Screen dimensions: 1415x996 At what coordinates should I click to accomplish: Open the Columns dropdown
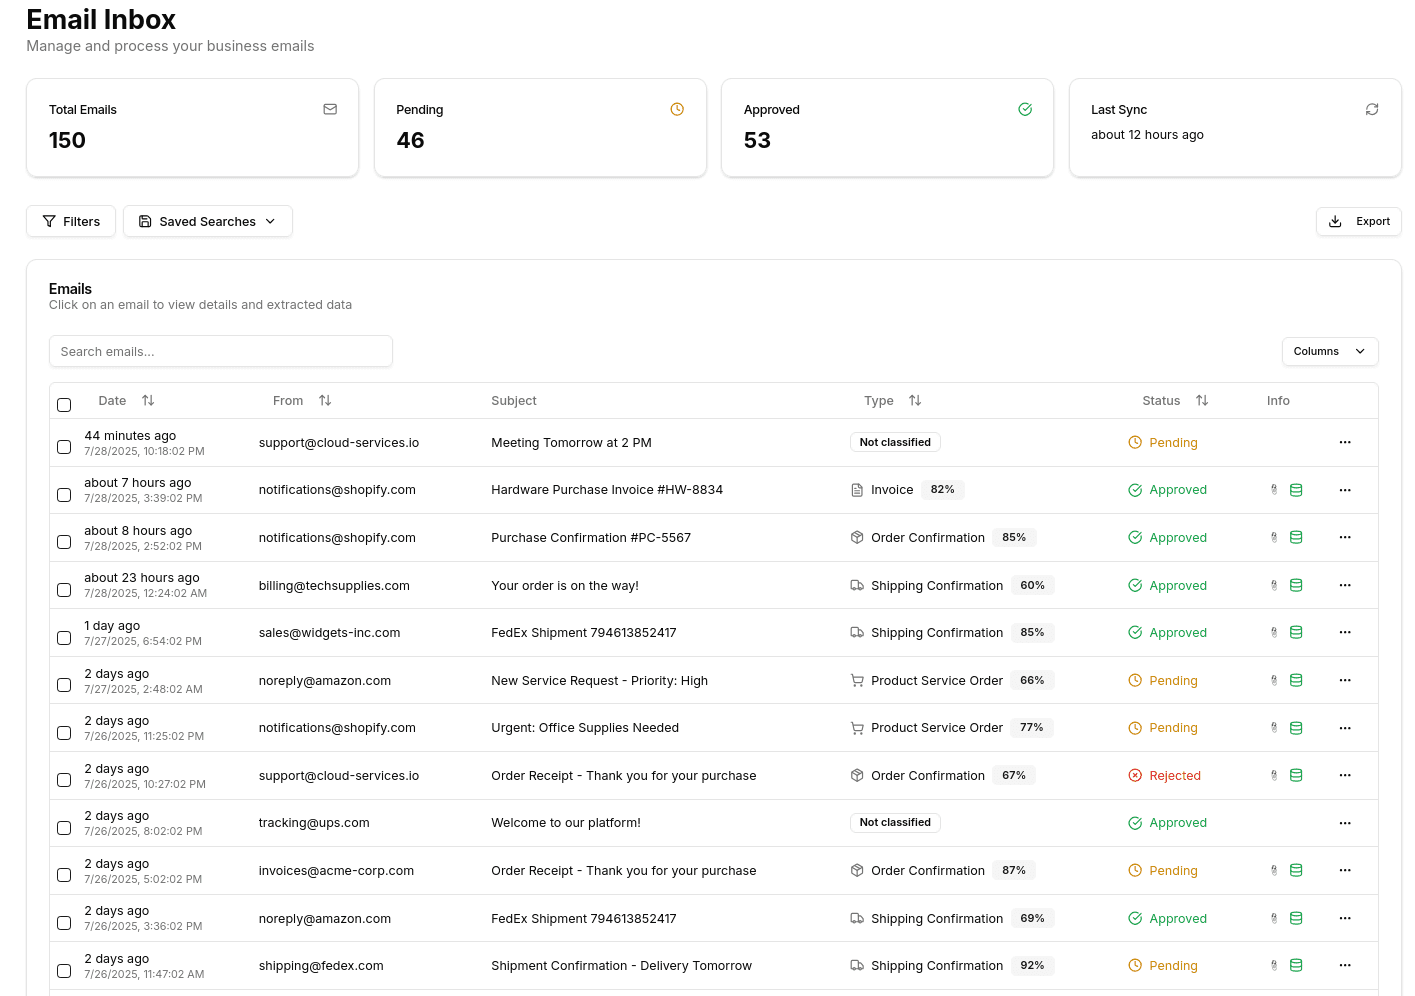click(x=1330, y=351)
